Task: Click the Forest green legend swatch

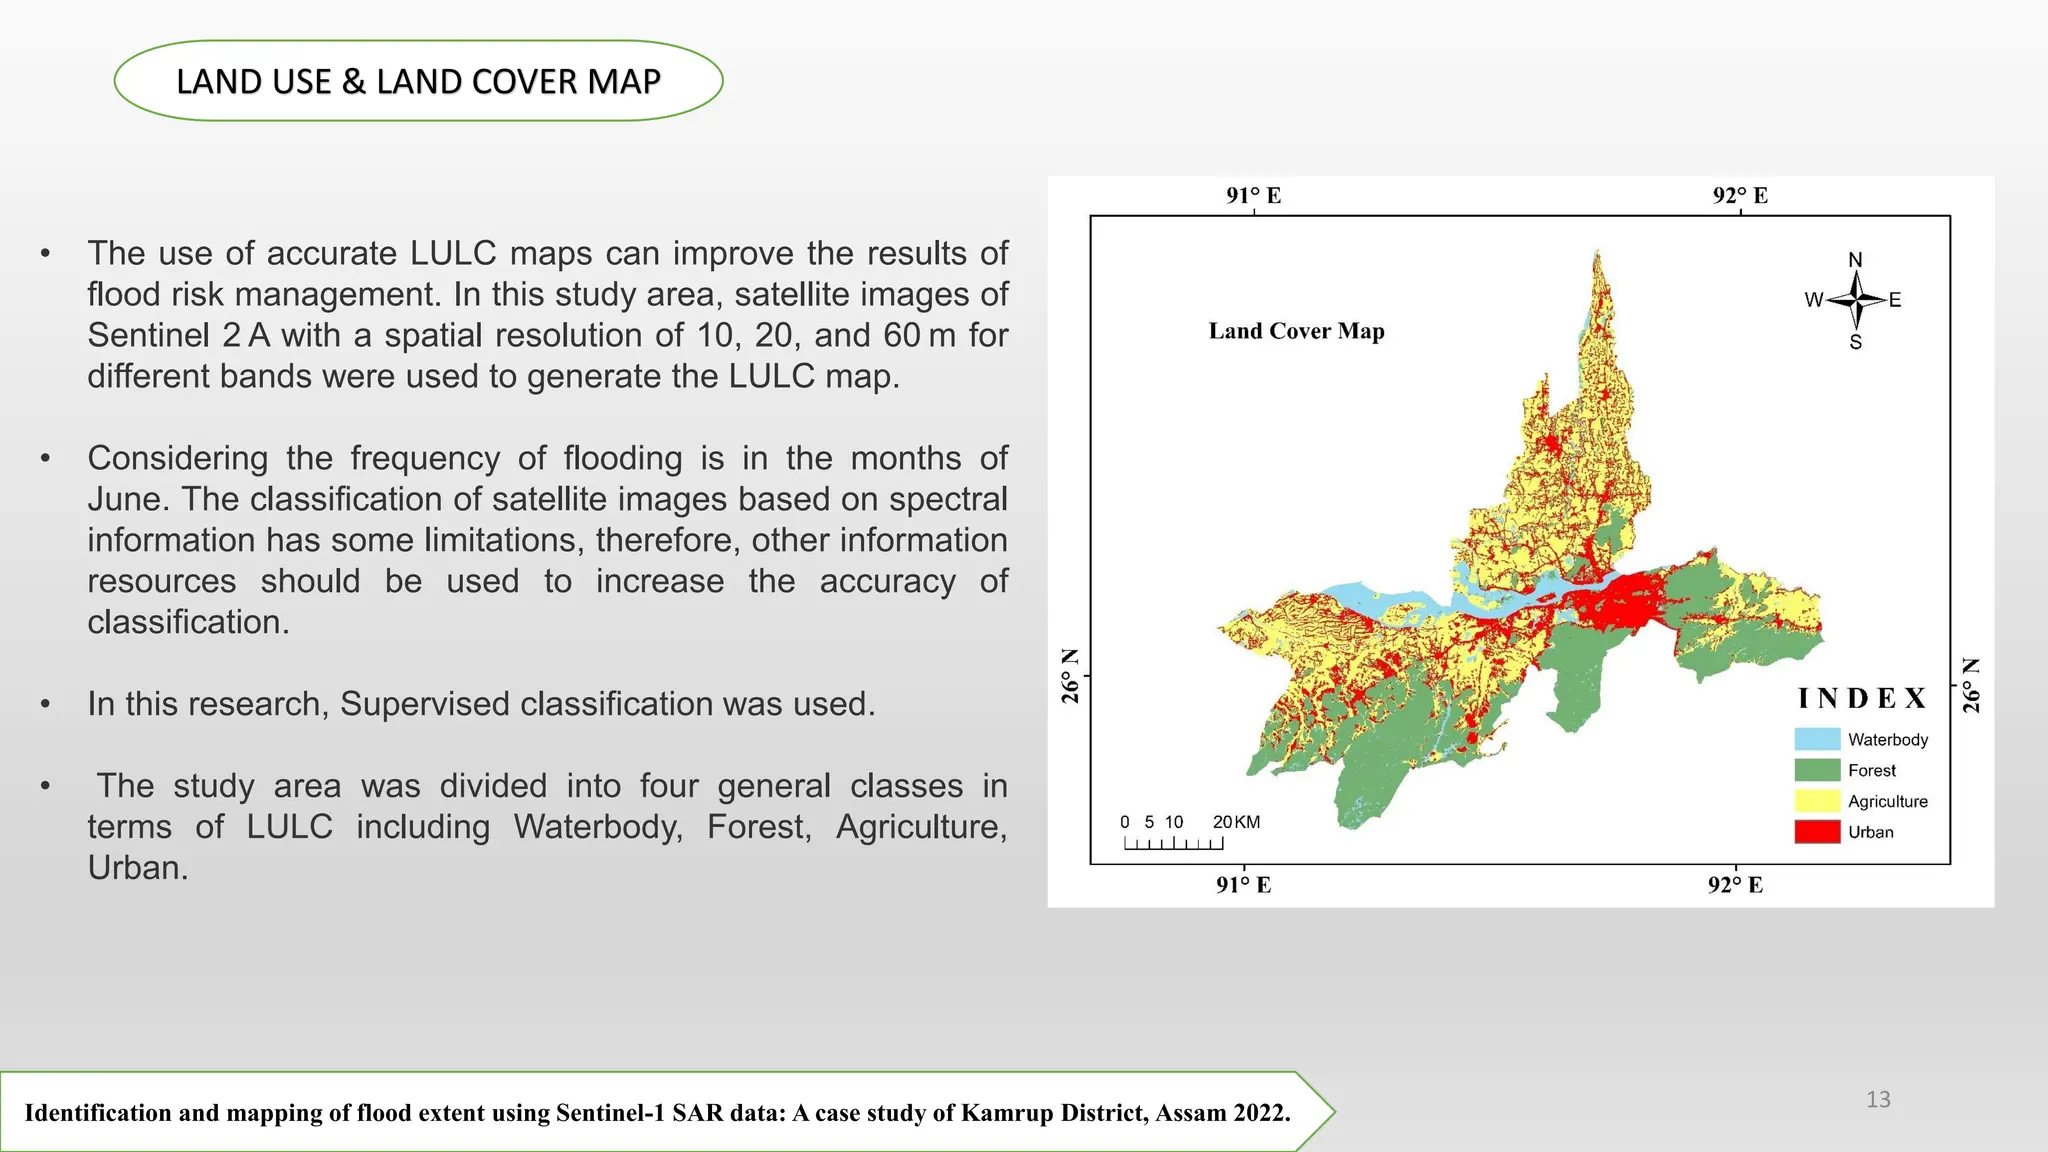Action: point(1817,770)
